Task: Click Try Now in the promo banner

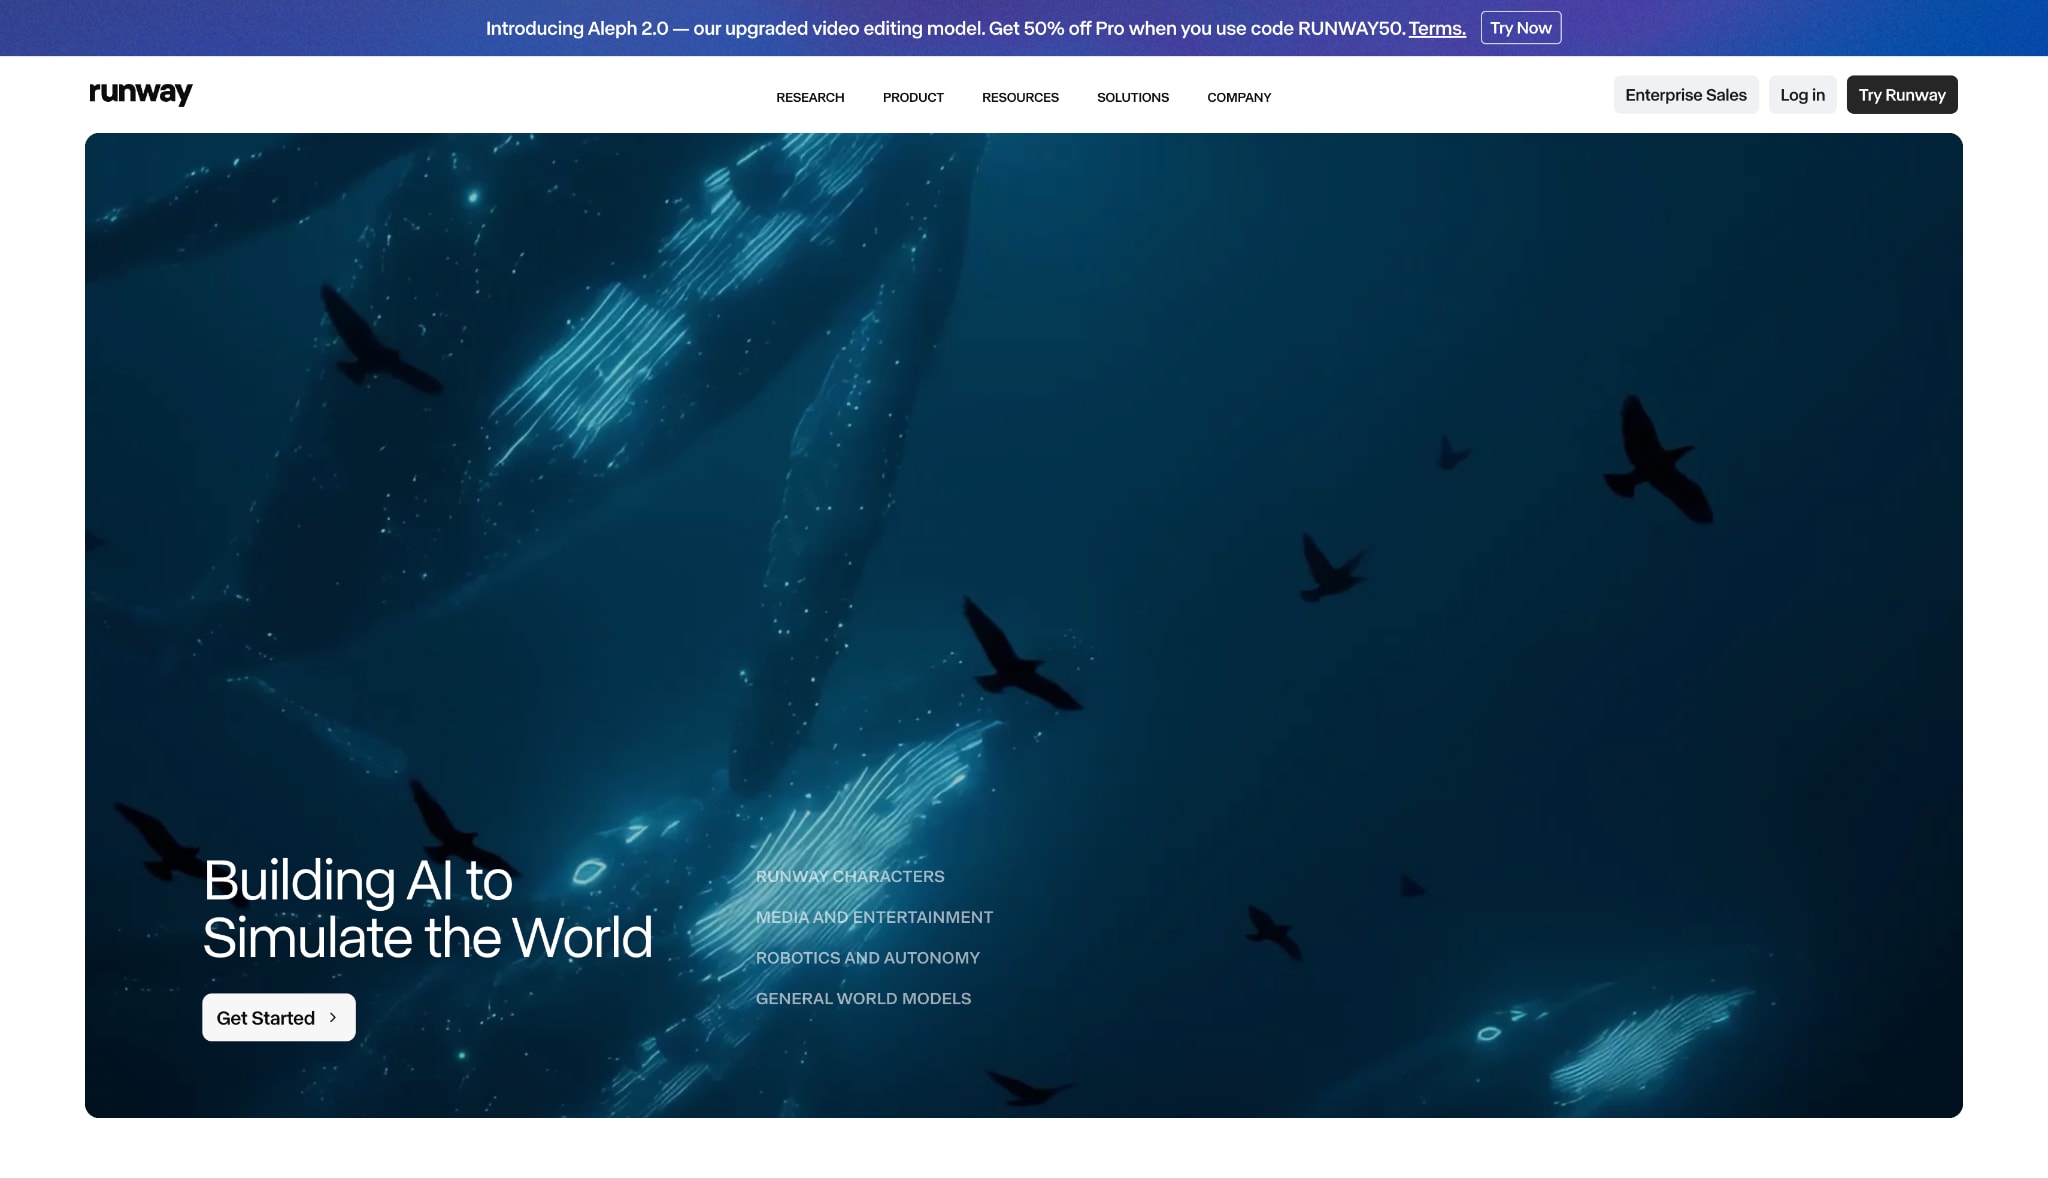Action: point(1521,28)
